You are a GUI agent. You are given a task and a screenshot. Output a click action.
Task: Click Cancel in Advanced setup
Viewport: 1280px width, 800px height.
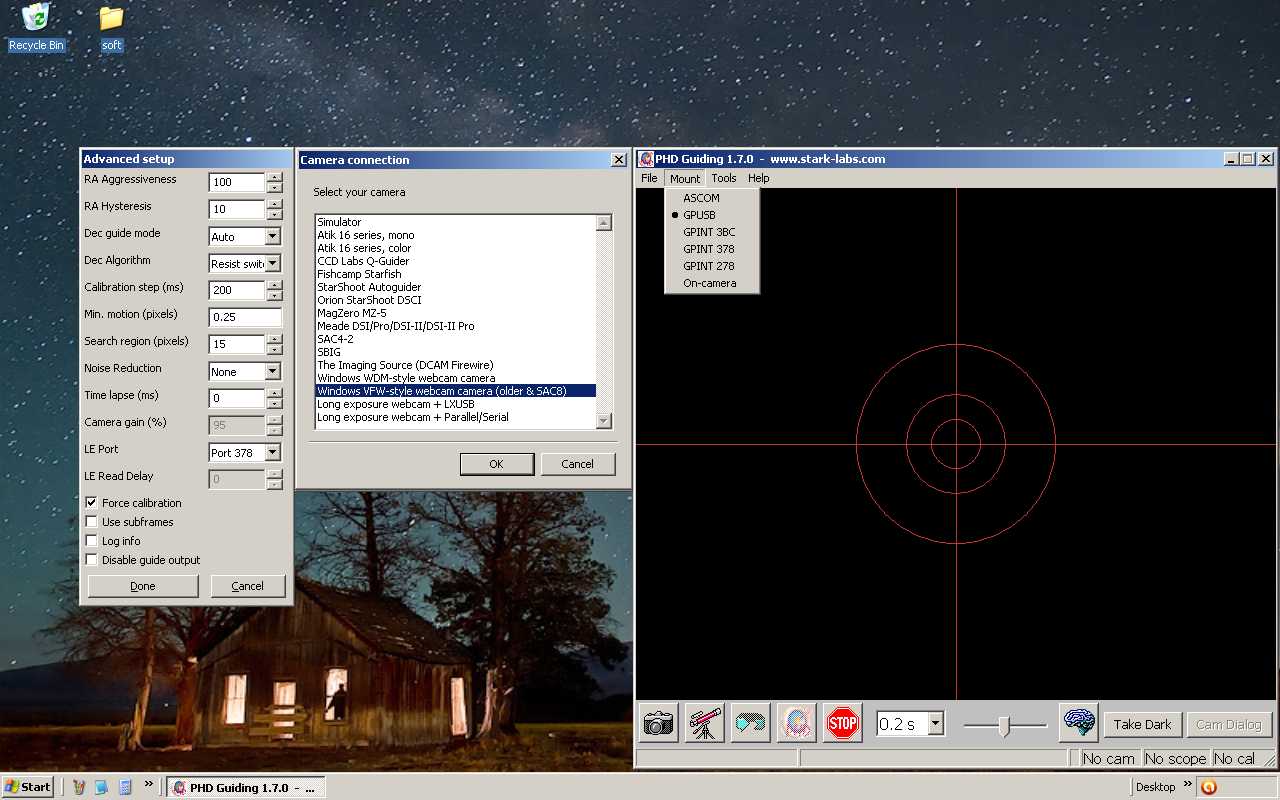[248, 586]
